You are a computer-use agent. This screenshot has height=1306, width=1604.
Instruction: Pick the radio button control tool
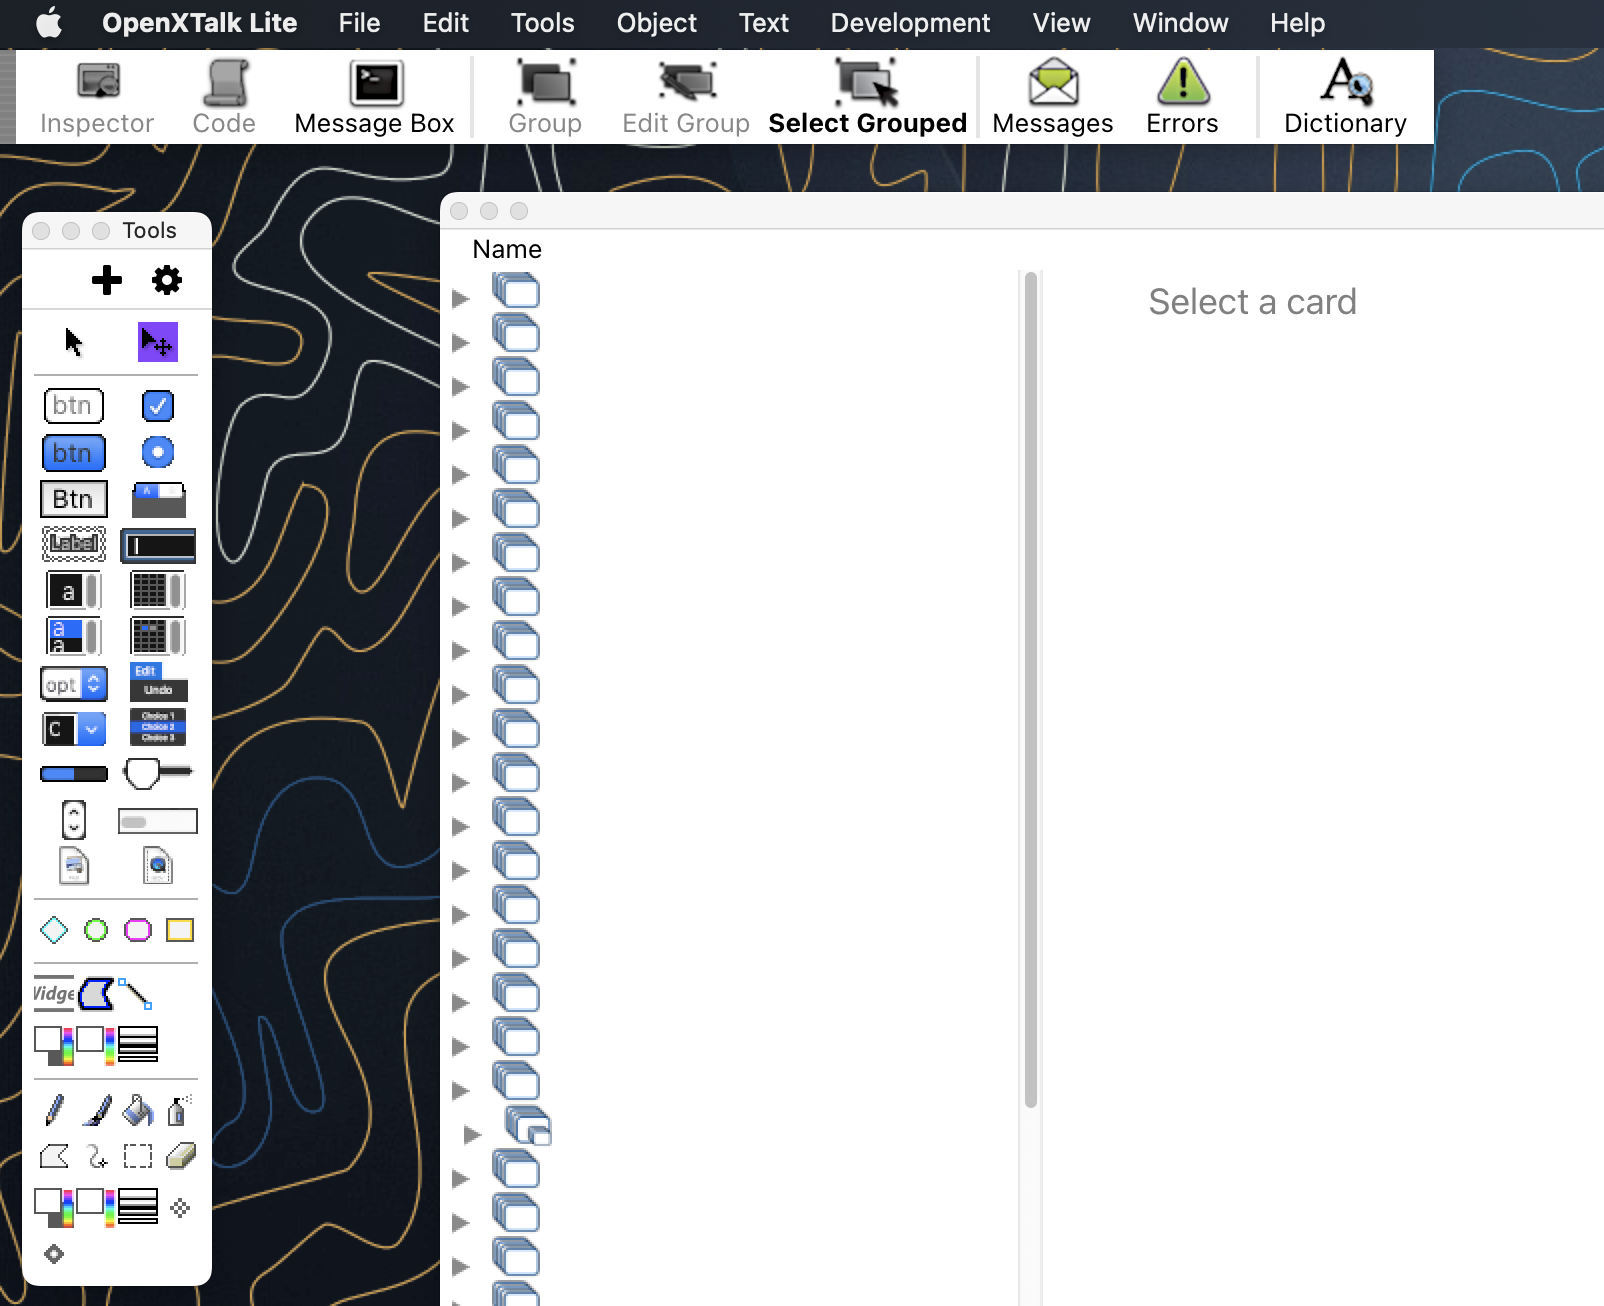[158, 452]
